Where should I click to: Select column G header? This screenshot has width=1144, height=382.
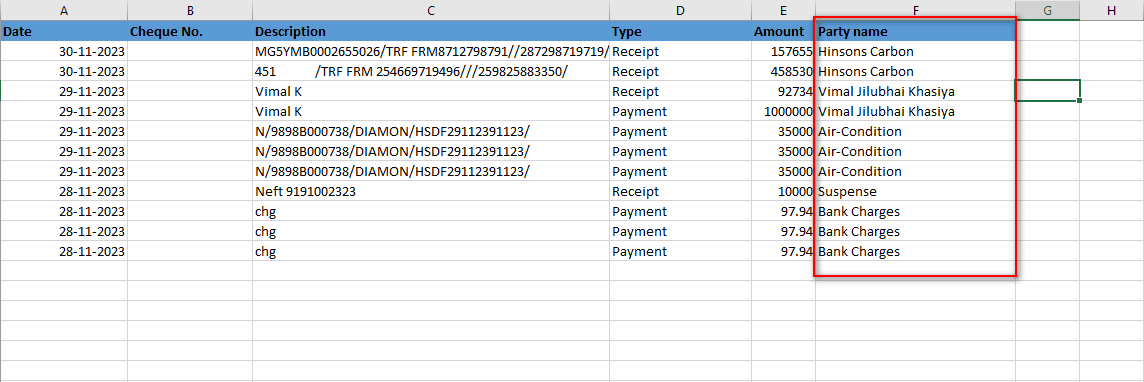(x=1047, y=10)
